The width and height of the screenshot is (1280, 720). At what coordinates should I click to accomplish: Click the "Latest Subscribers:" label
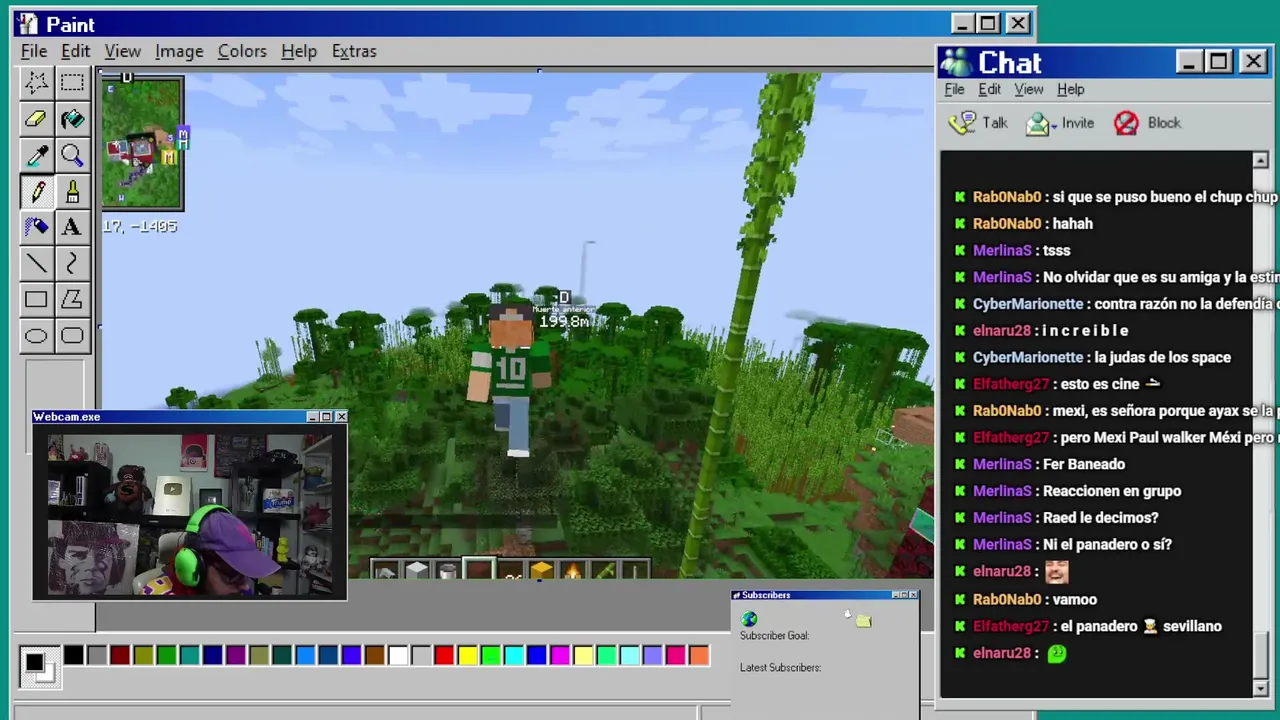coord(780,667)
